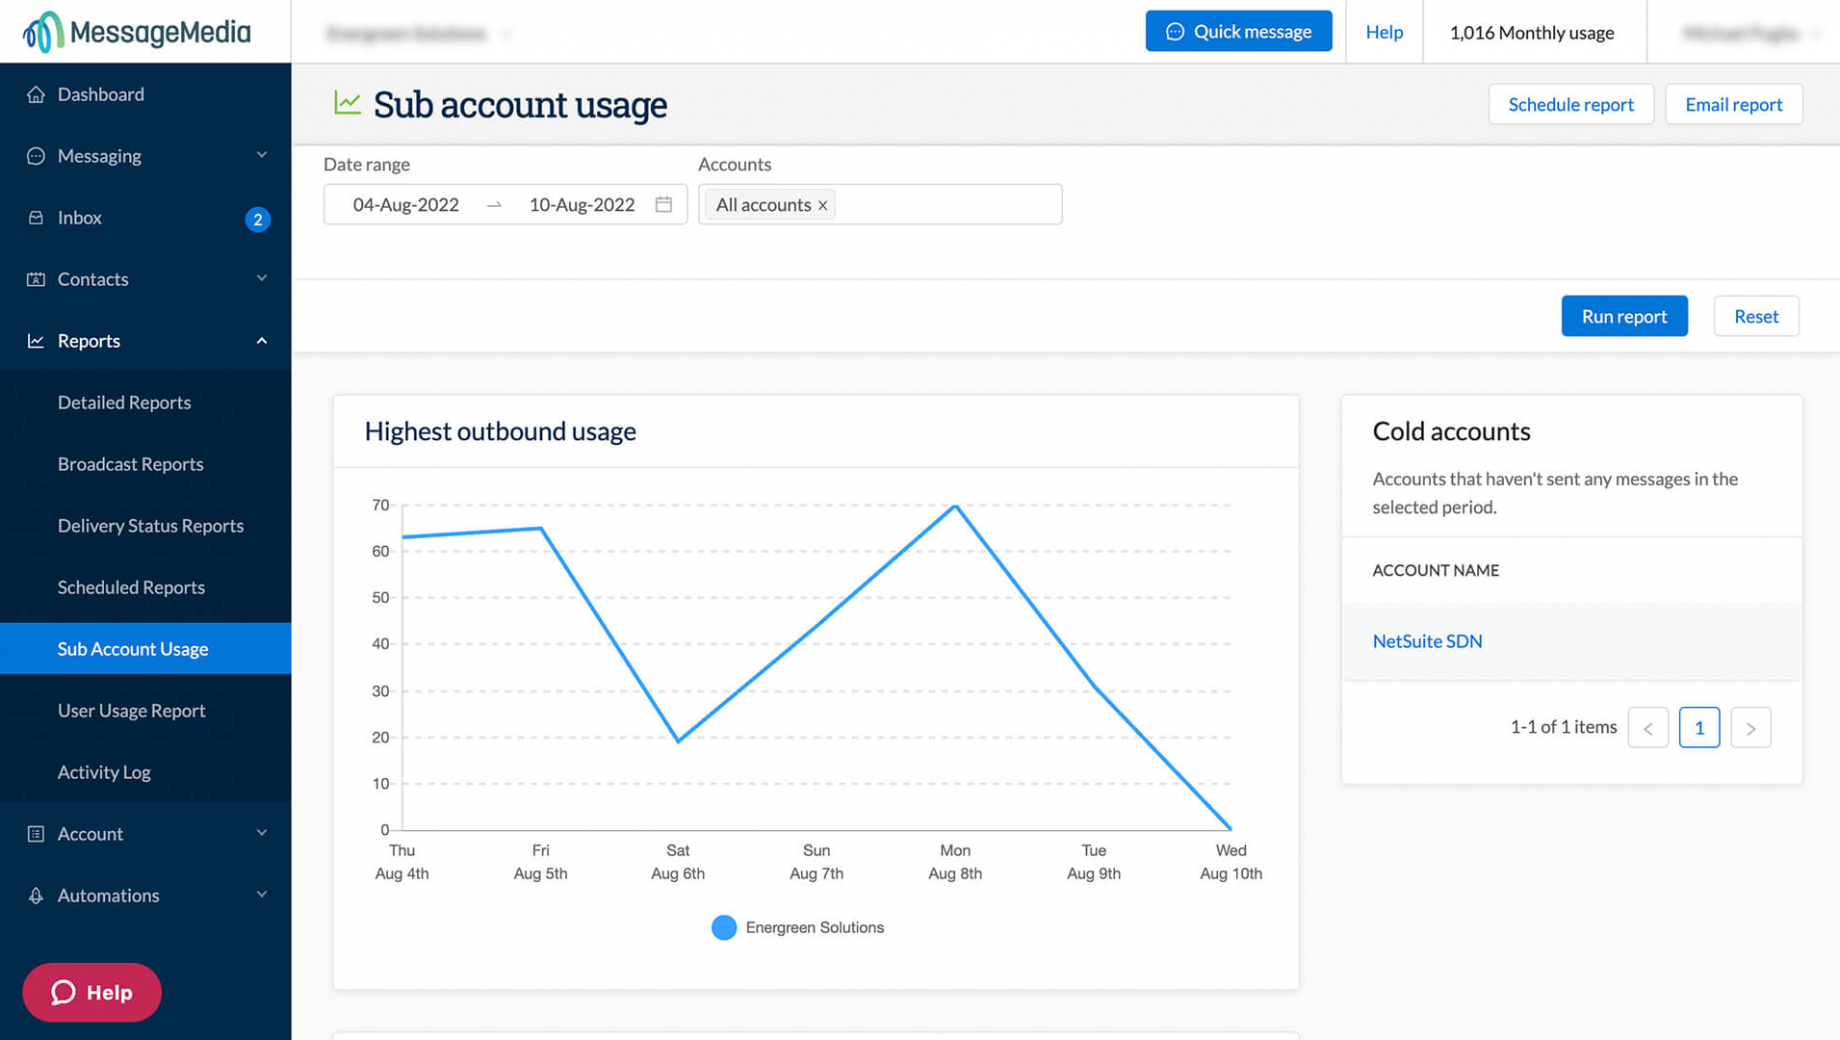
Task: Open the NetSuite SDN account link
Action: click(1427, 641)
